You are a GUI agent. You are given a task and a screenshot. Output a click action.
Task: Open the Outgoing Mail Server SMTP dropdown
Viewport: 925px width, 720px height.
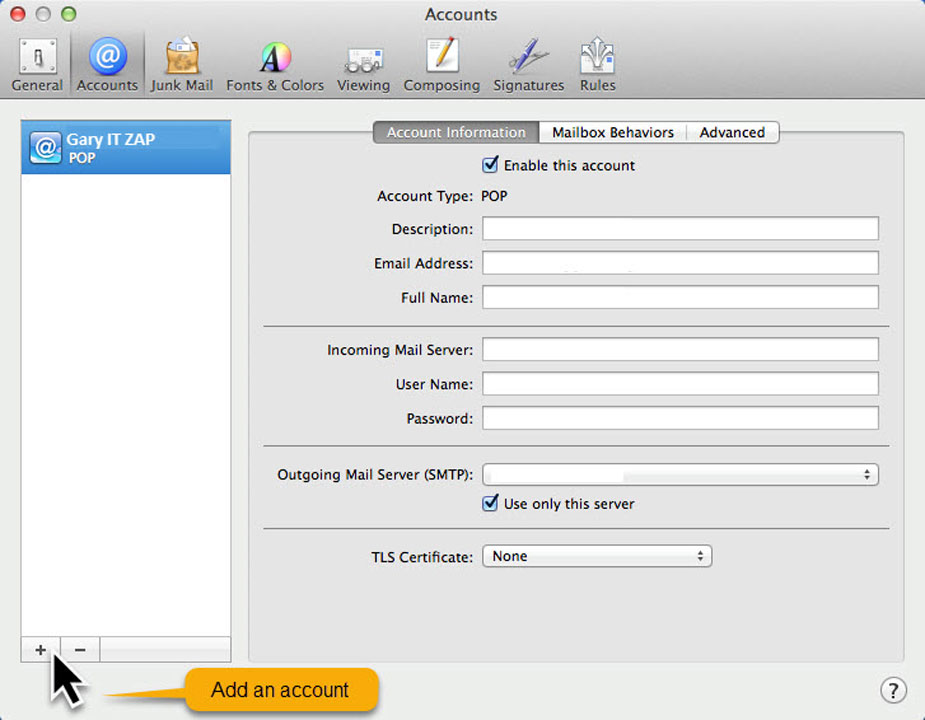pos(680,474)
